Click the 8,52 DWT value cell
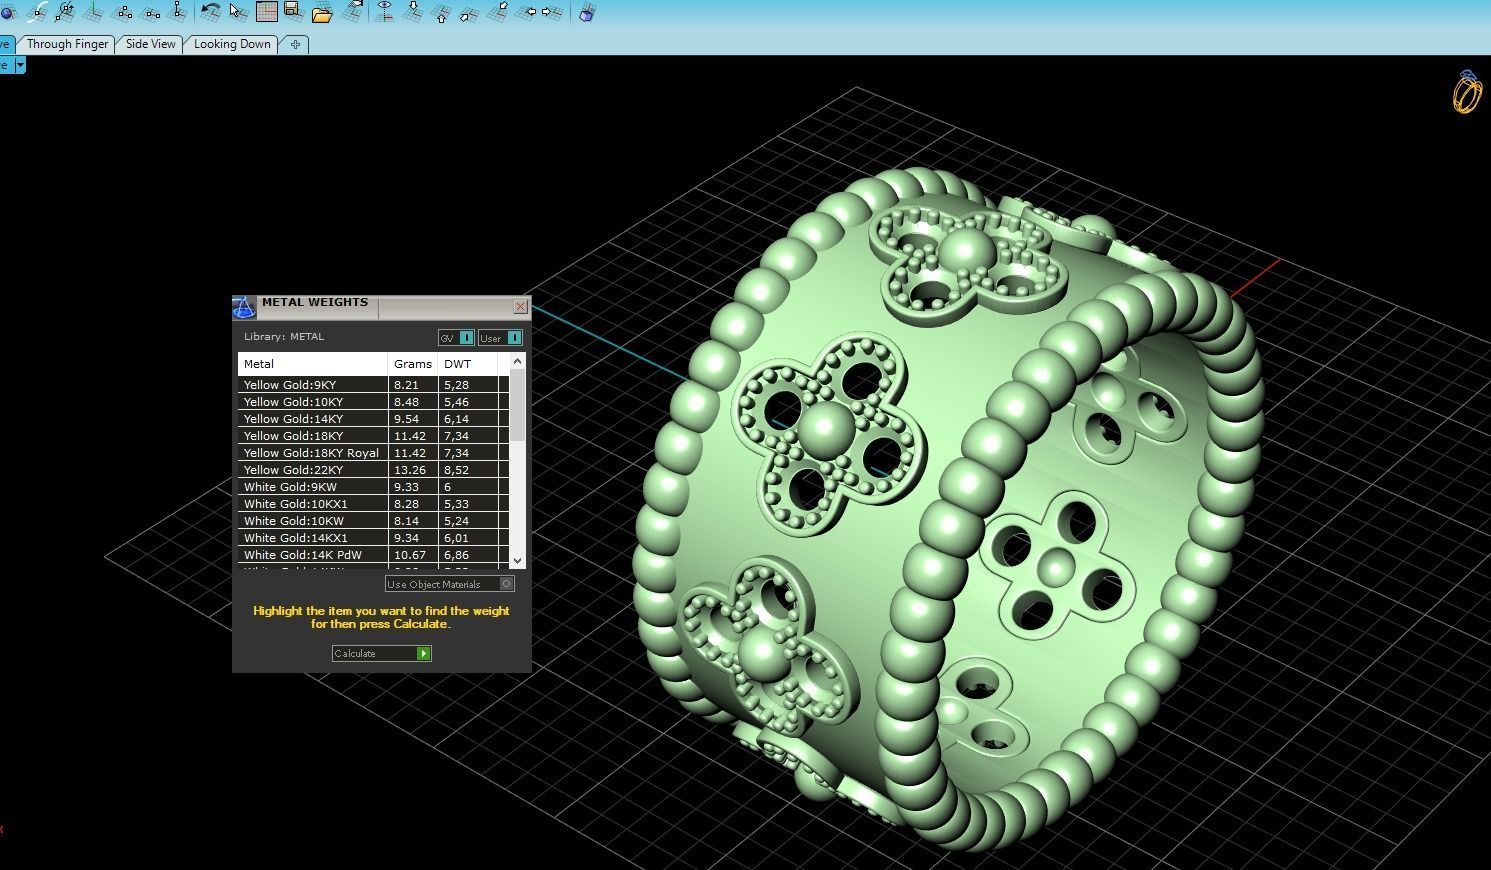 point(468,470)
